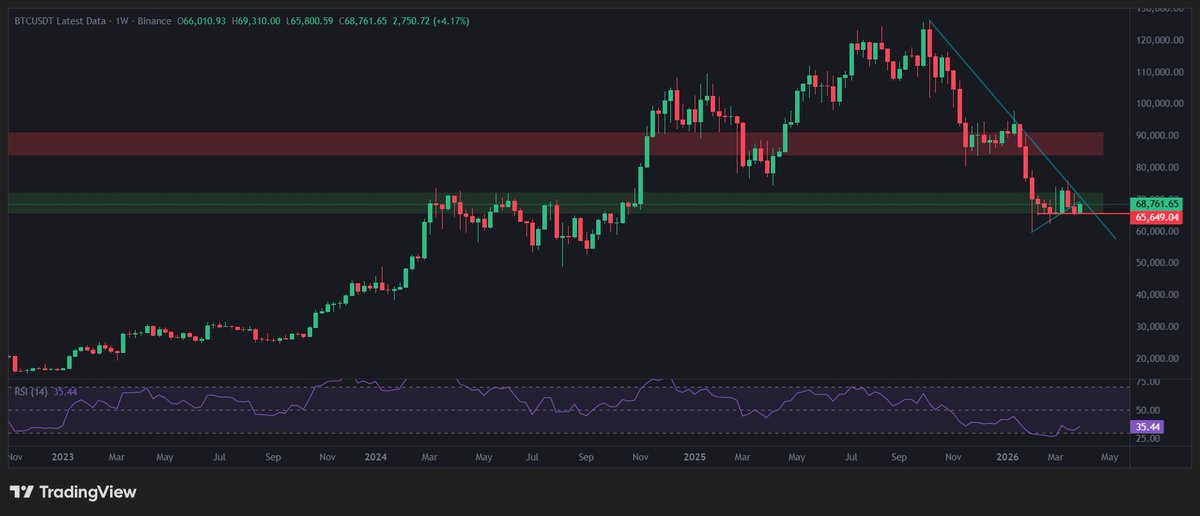
Task: Click the RSI 50.00 scale label
Action: pos(1148,410)
